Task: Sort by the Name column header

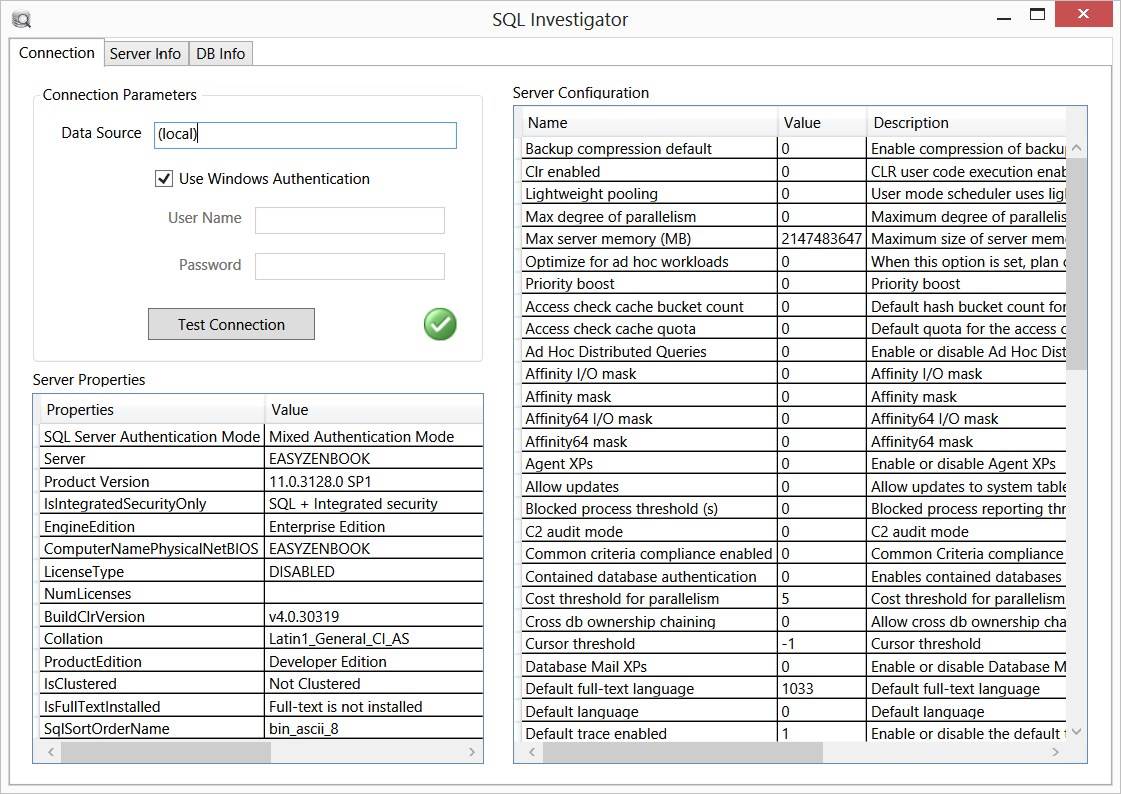Action: click(649, 122)
